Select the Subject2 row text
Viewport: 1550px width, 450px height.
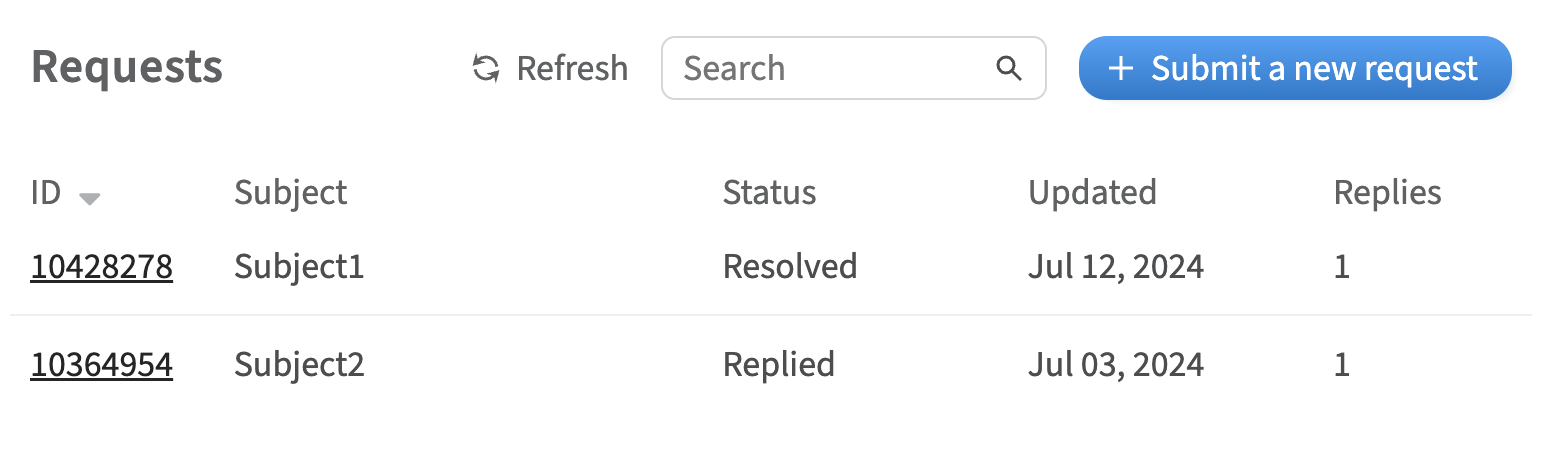299,364
